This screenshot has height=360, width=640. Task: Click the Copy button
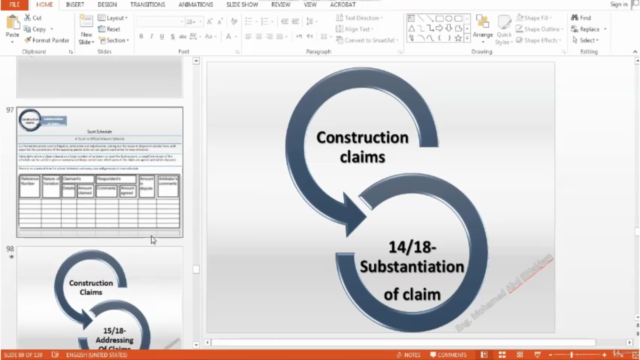[x=35, y=29]
